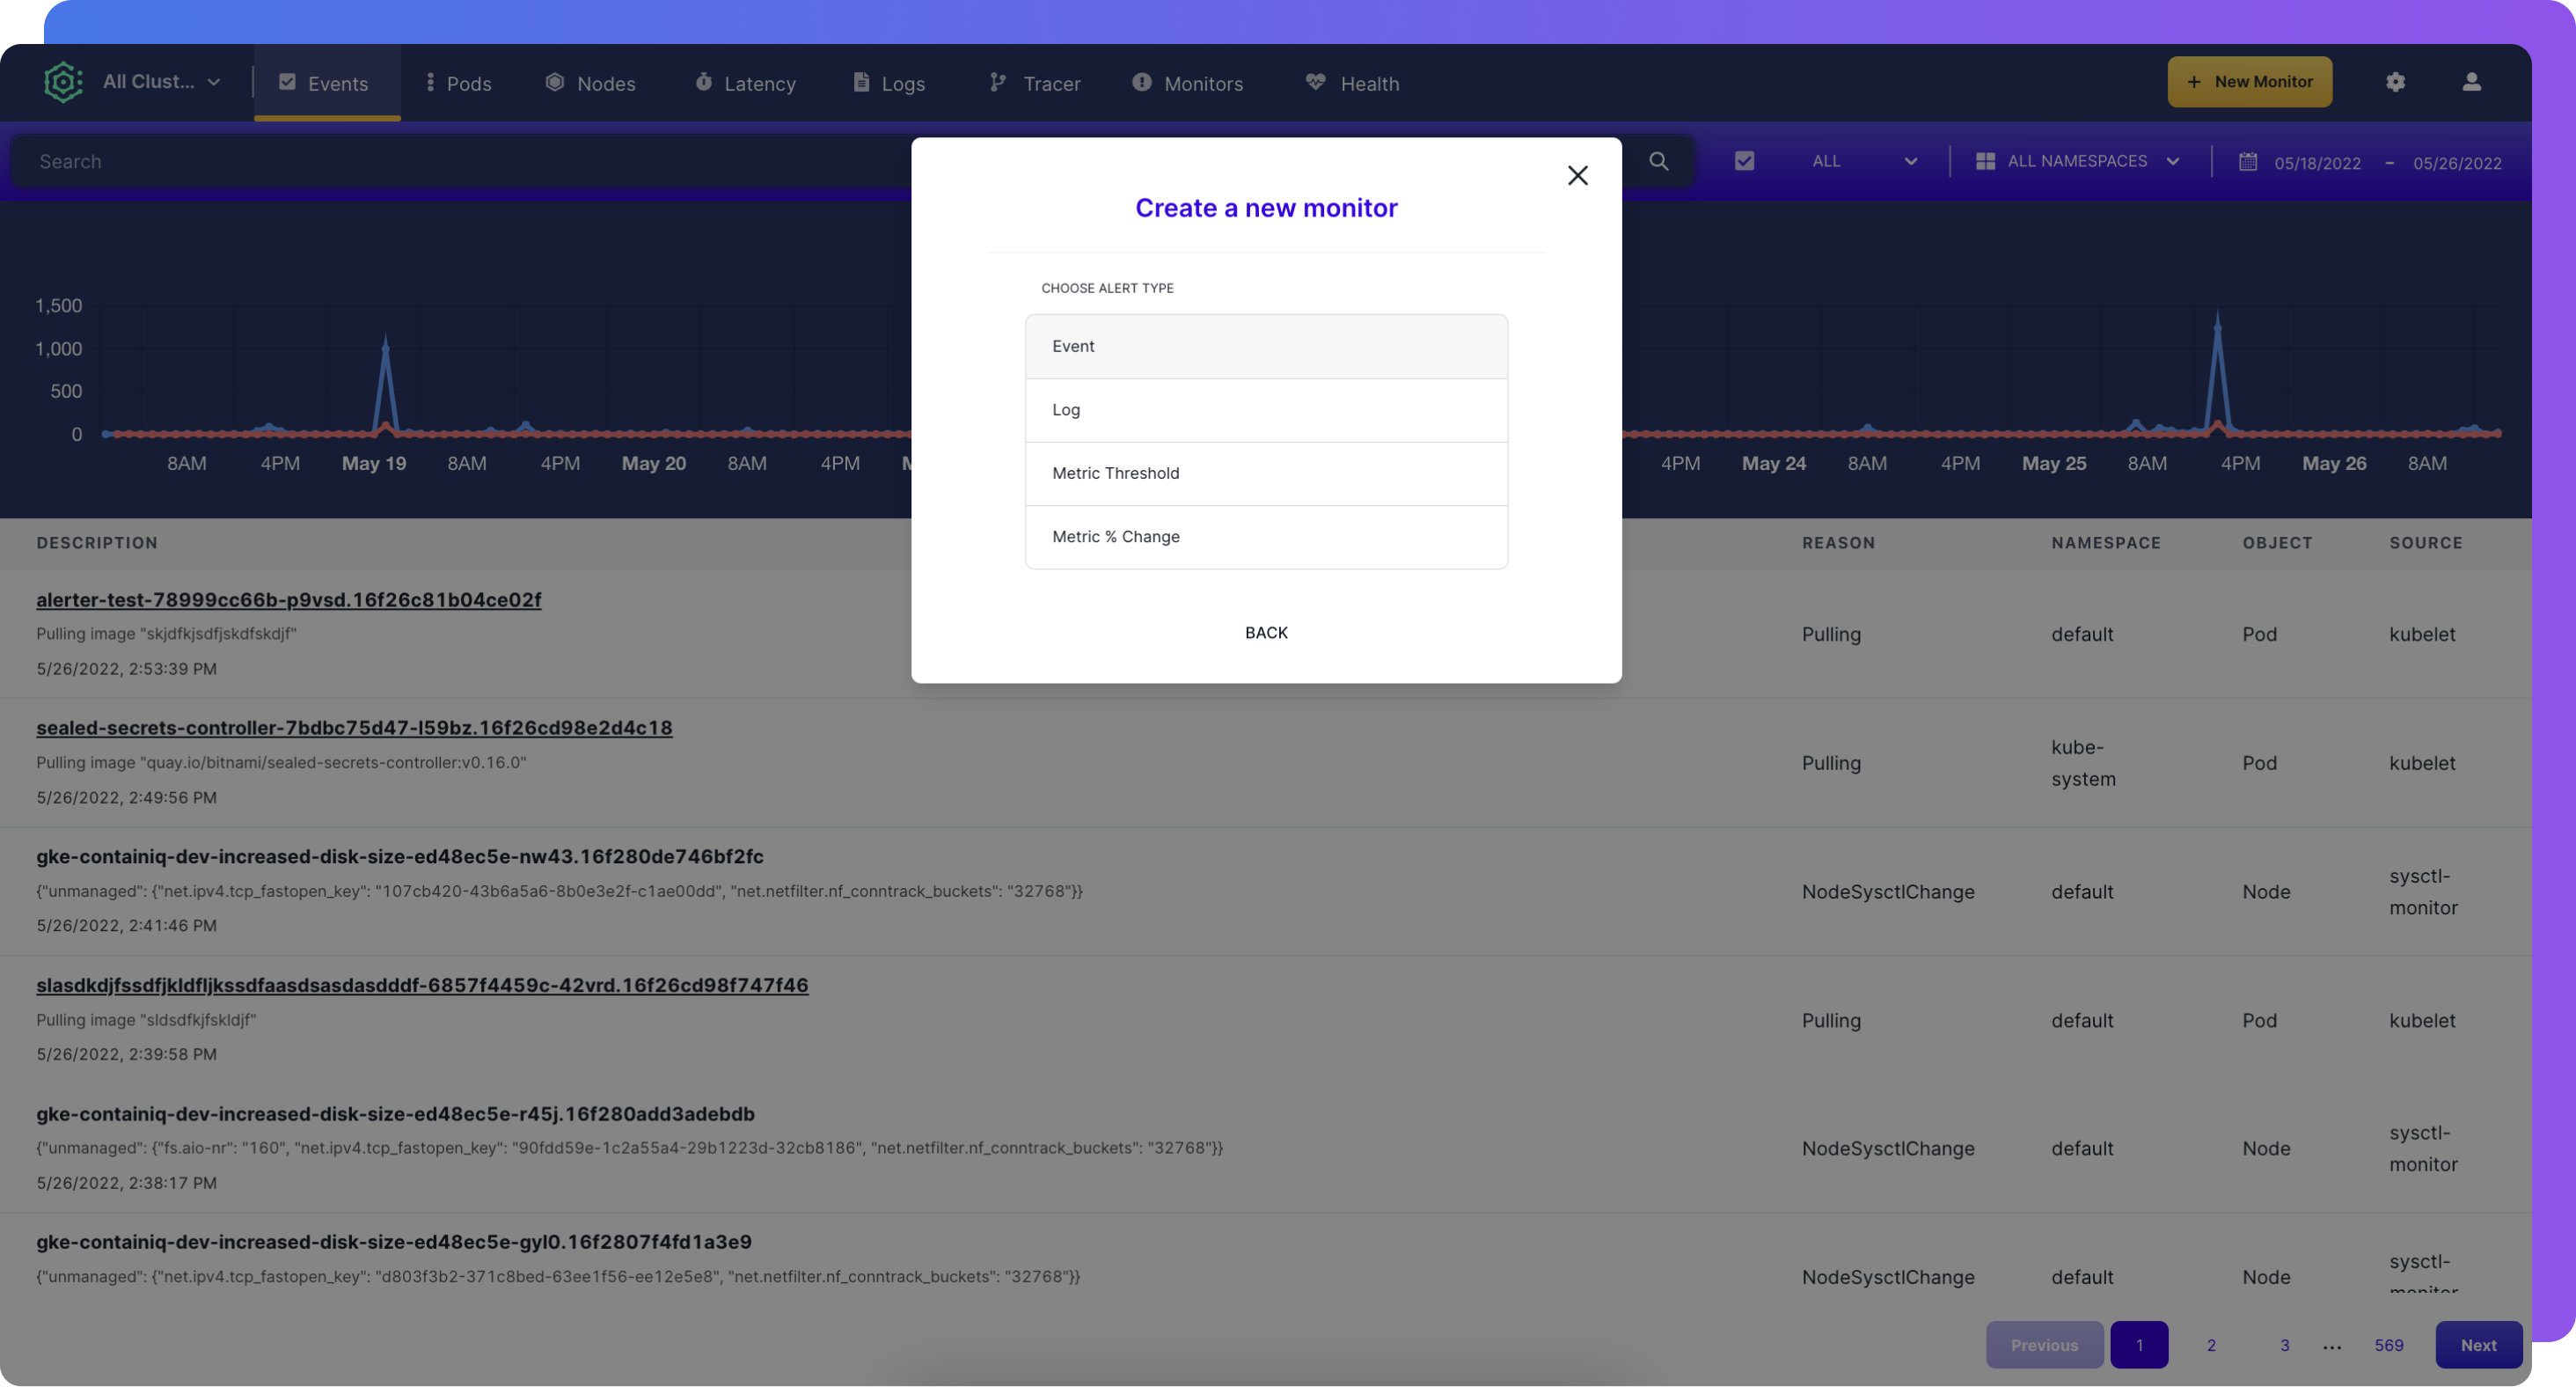Click BACK in the monitor dialog
Image resolution: width=2576 pixels, height=1387 pixels.
pyautogui.click(x=1266, y=633)
